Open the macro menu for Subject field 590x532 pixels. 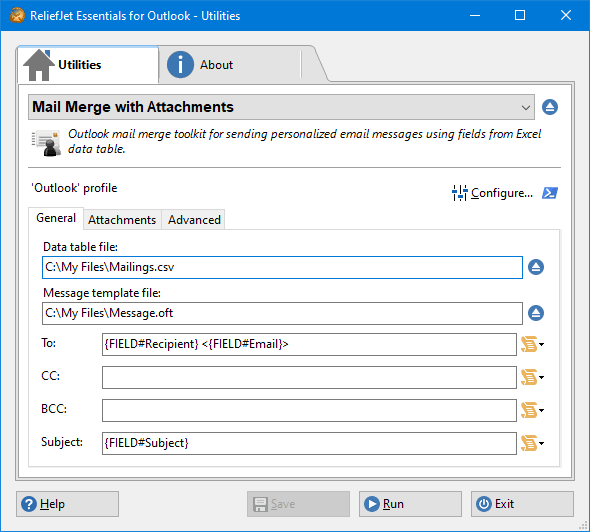(532, 444)
